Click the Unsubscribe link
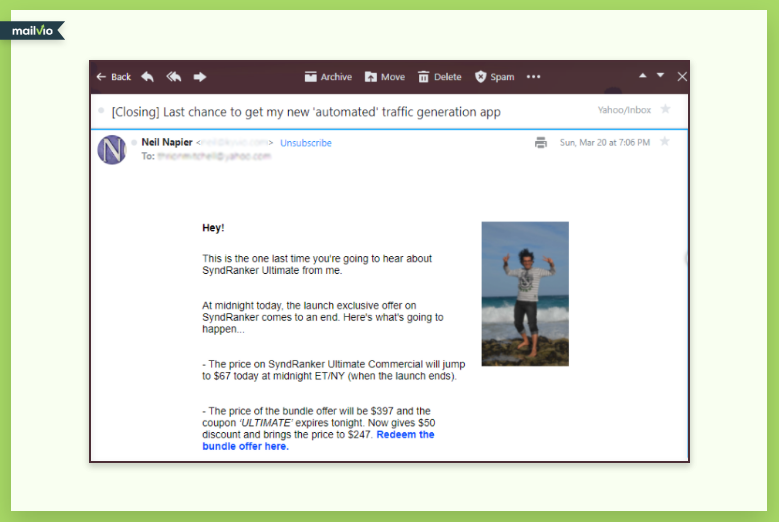779x522 pixels. 306,143
